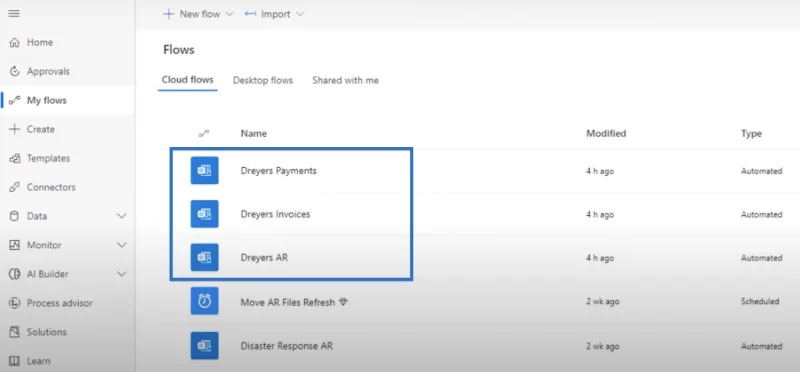Click the Home house icon

[x=15, y=42]
